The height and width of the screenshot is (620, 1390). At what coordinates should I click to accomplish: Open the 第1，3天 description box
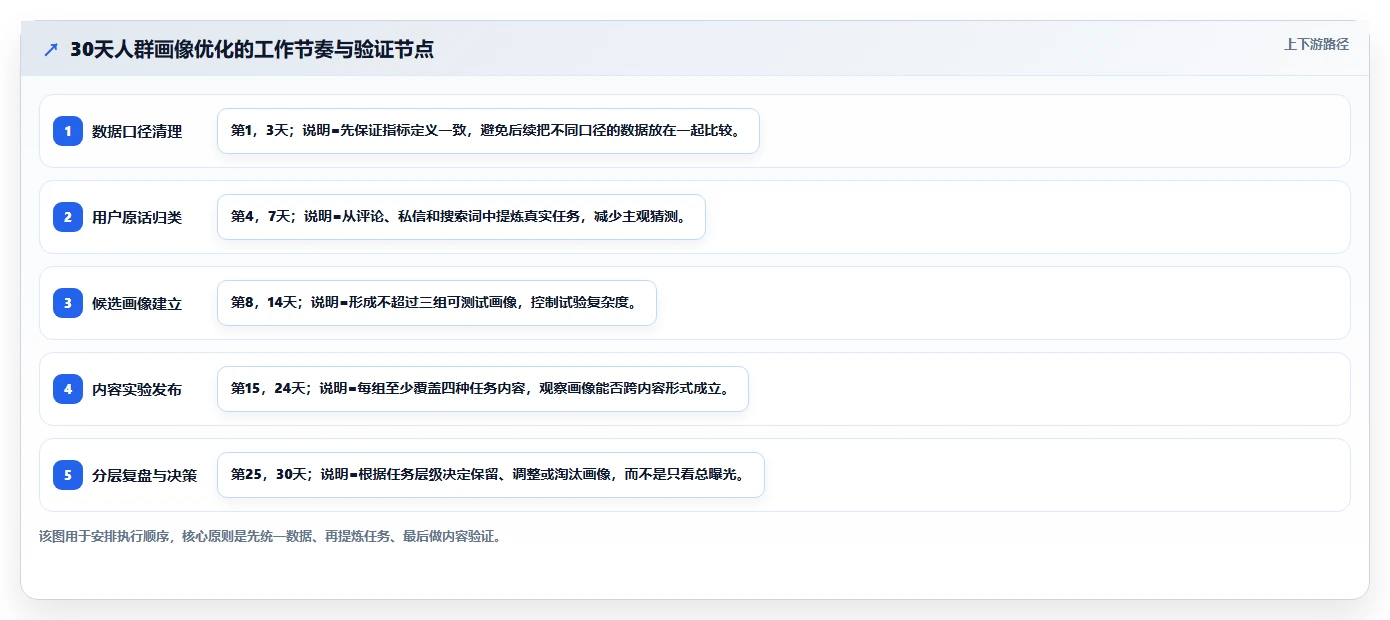pyautogui.click(x=488, y=131)
